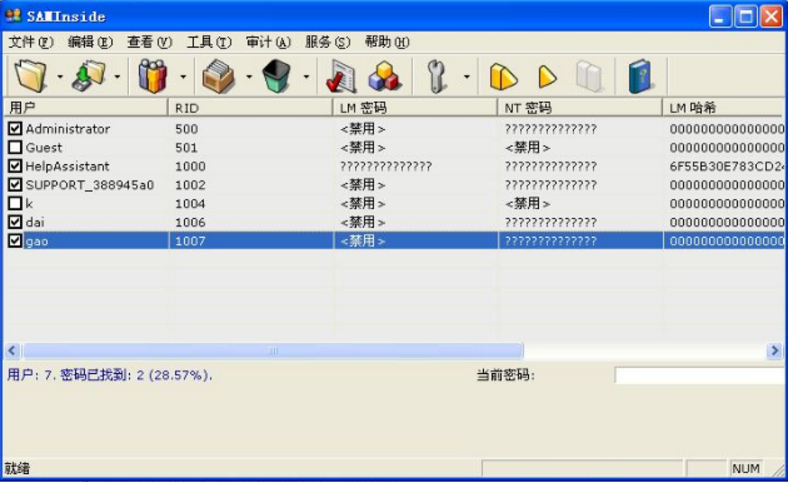Viewport: 789px width, 482px height.
Task: Click the 就绪 status bar text
Action: (x=17, y=468)
